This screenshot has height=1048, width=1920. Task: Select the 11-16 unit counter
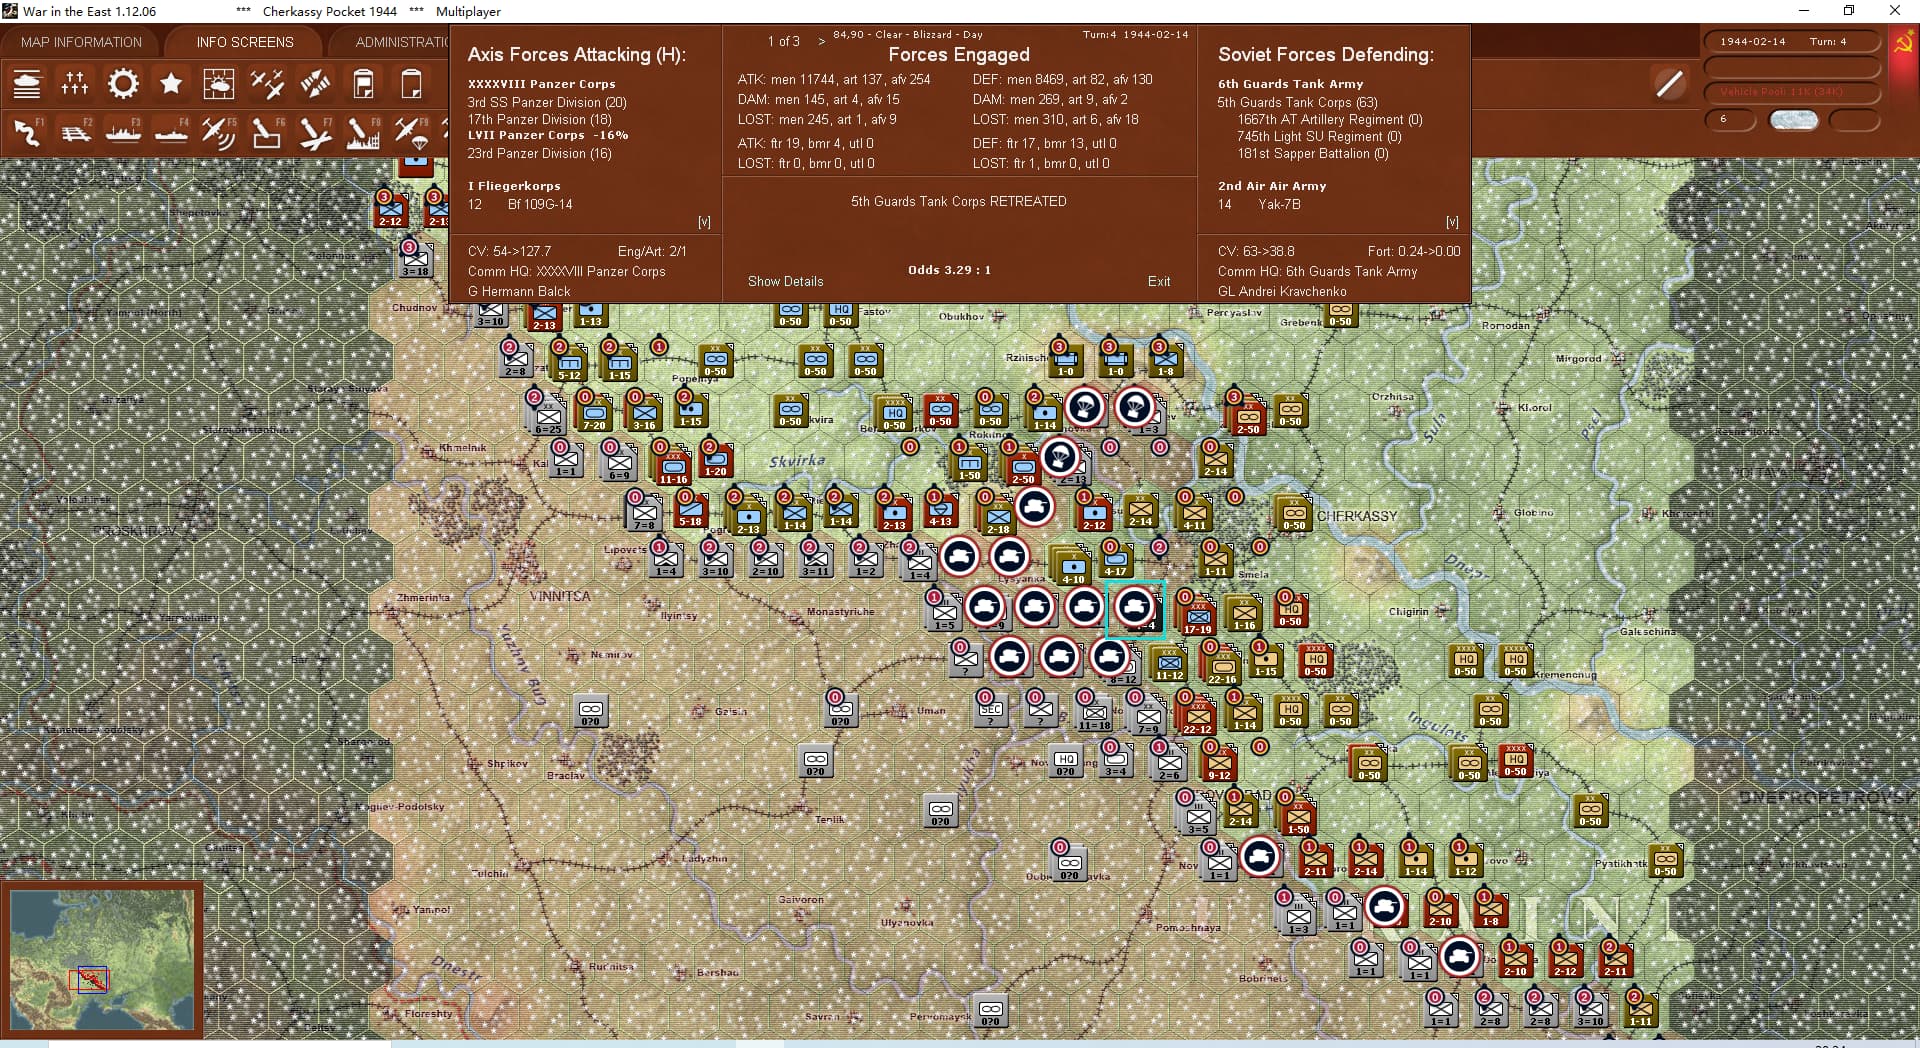tap(673, 467)
